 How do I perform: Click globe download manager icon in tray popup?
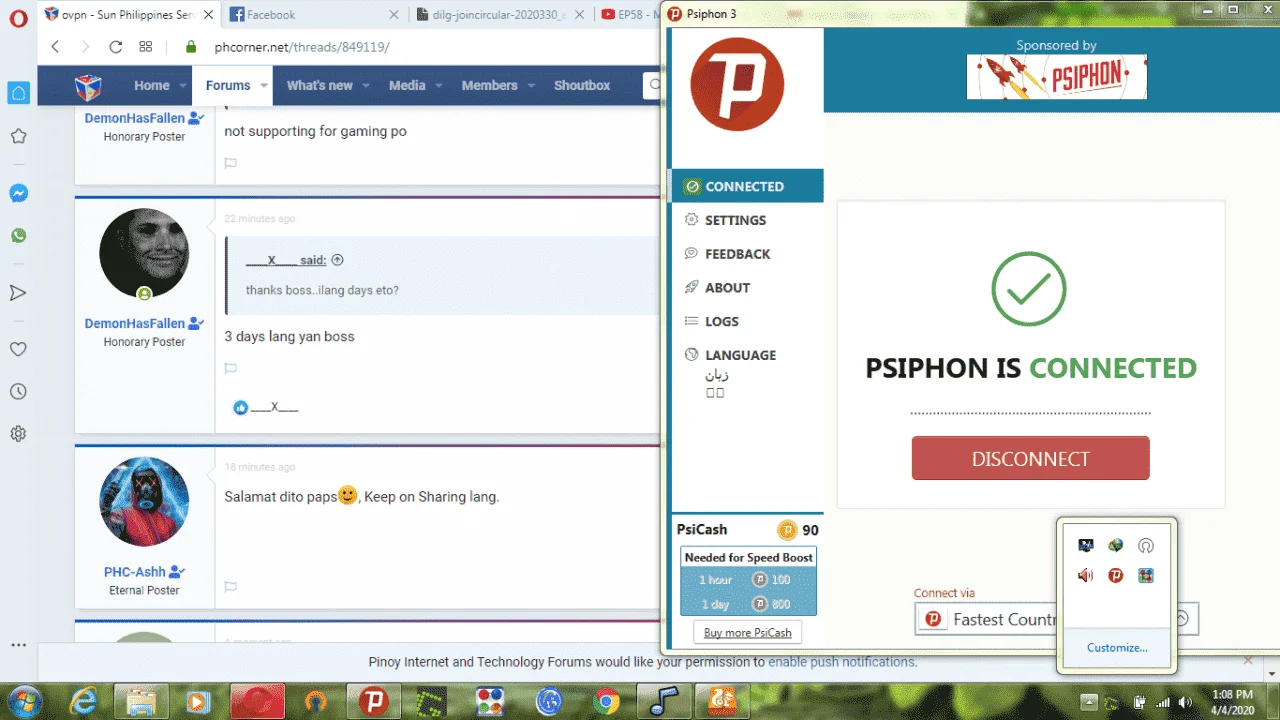tap(1116, 545)
